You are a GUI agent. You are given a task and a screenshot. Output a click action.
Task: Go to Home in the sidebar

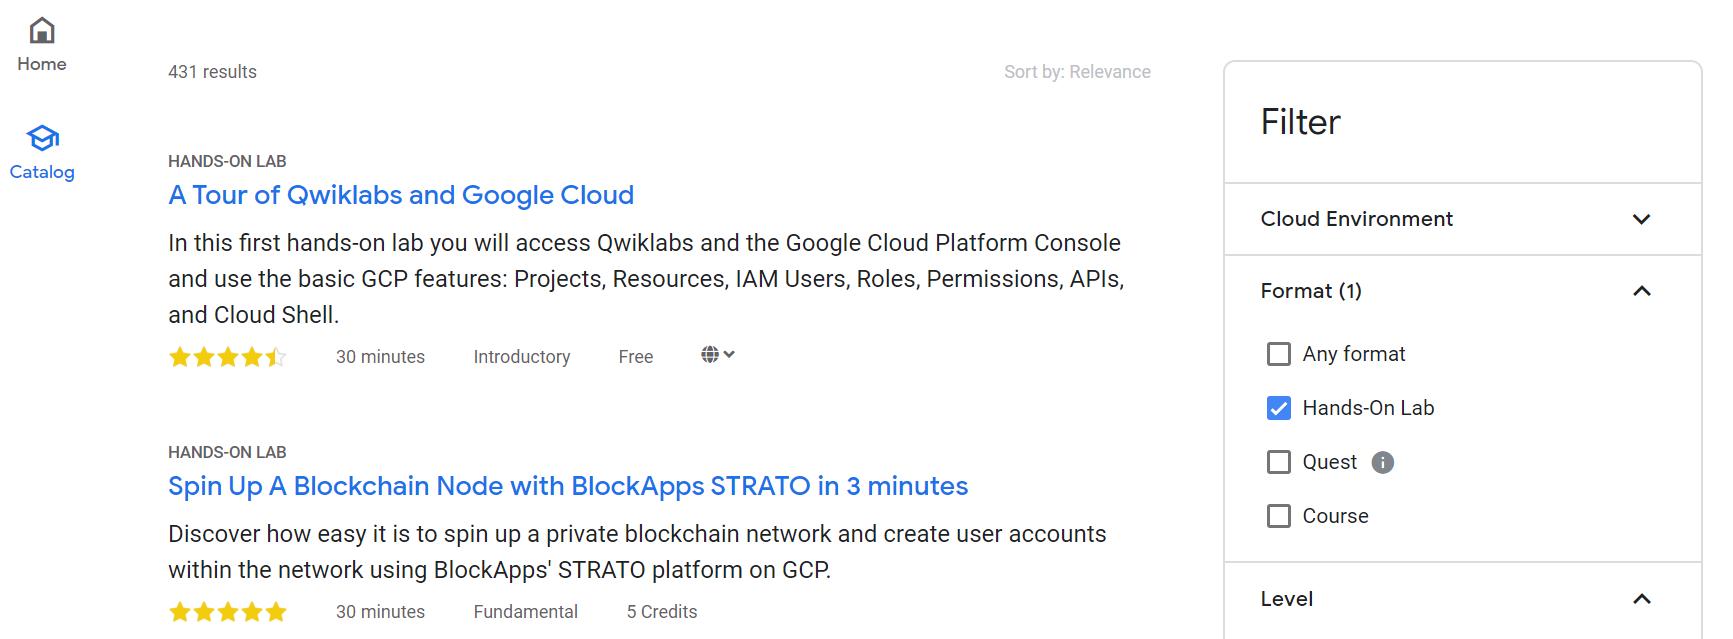coord(42,45)
